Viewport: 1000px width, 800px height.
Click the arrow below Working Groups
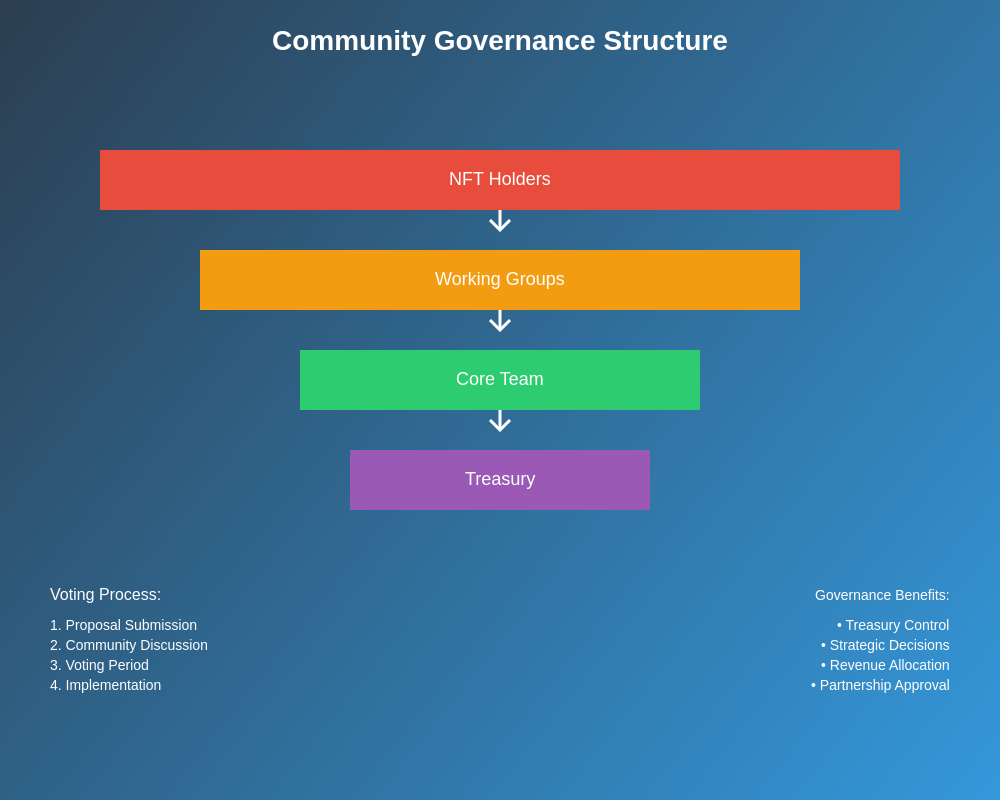point(500,321)
